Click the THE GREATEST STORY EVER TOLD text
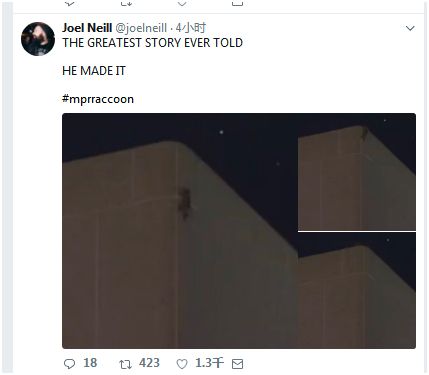The image size is (429, 375). point(153,43)
